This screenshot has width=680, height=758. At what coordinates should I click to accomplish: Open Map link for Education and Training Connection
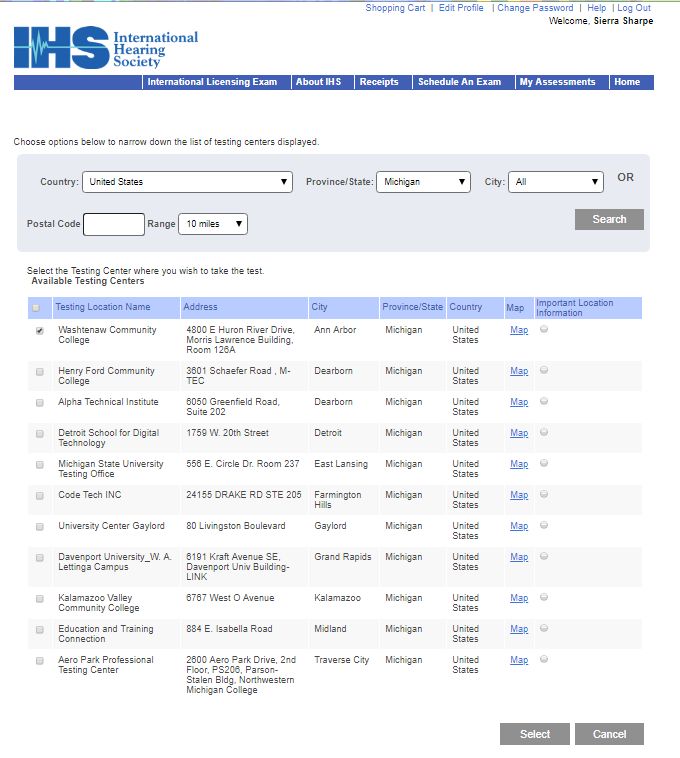(519, 628)
